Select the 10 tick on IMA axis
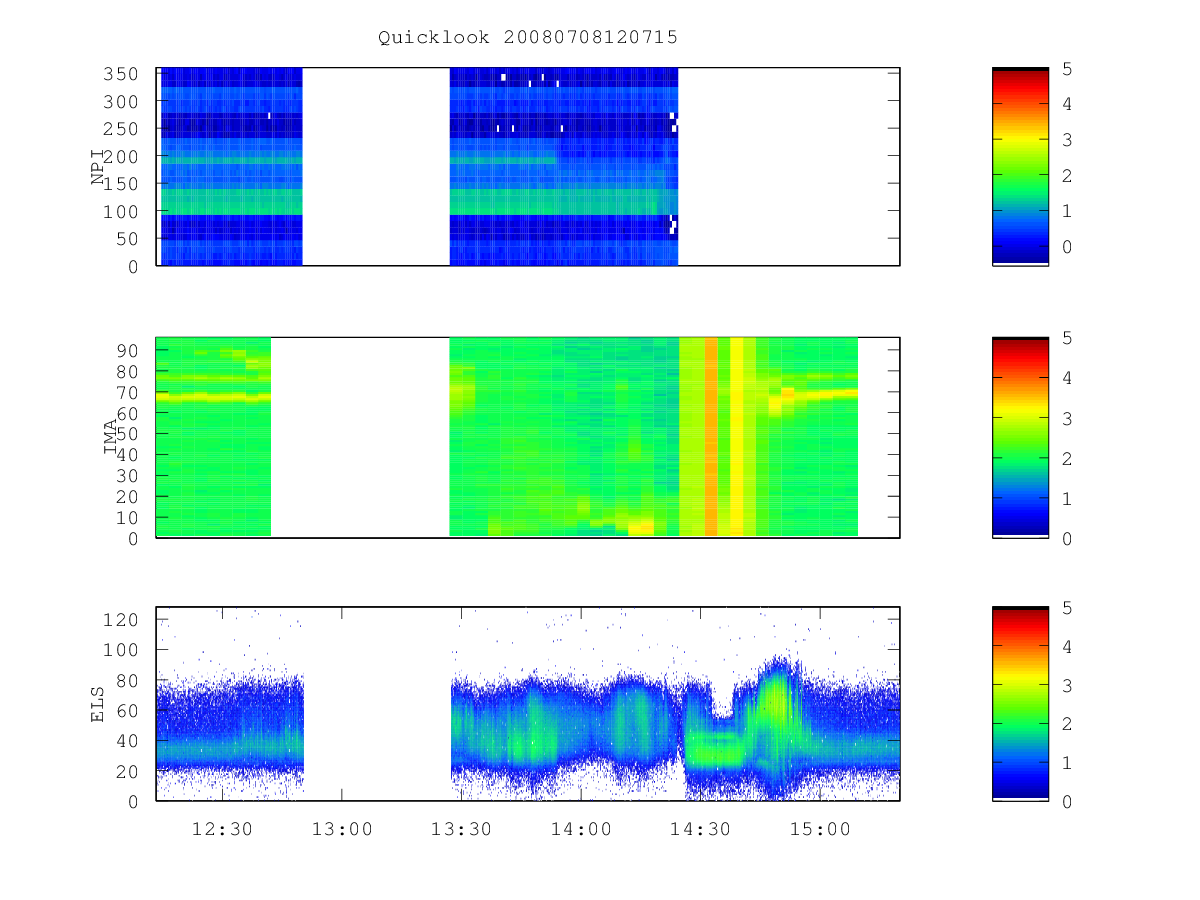The width and height of the screenshot is (1200, 900). [128, 518]
